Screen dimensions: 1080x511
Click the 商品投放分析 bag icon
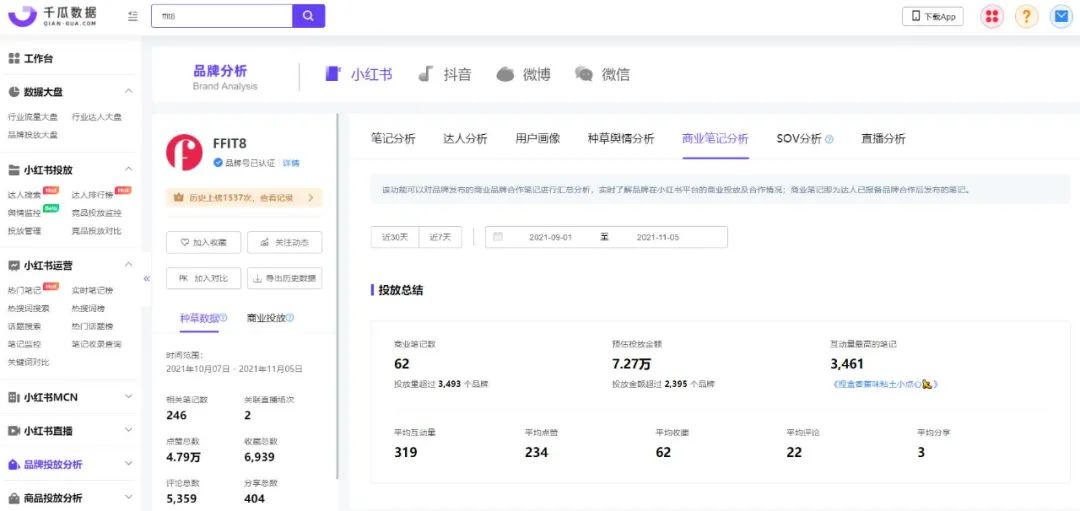pos(14,498)
